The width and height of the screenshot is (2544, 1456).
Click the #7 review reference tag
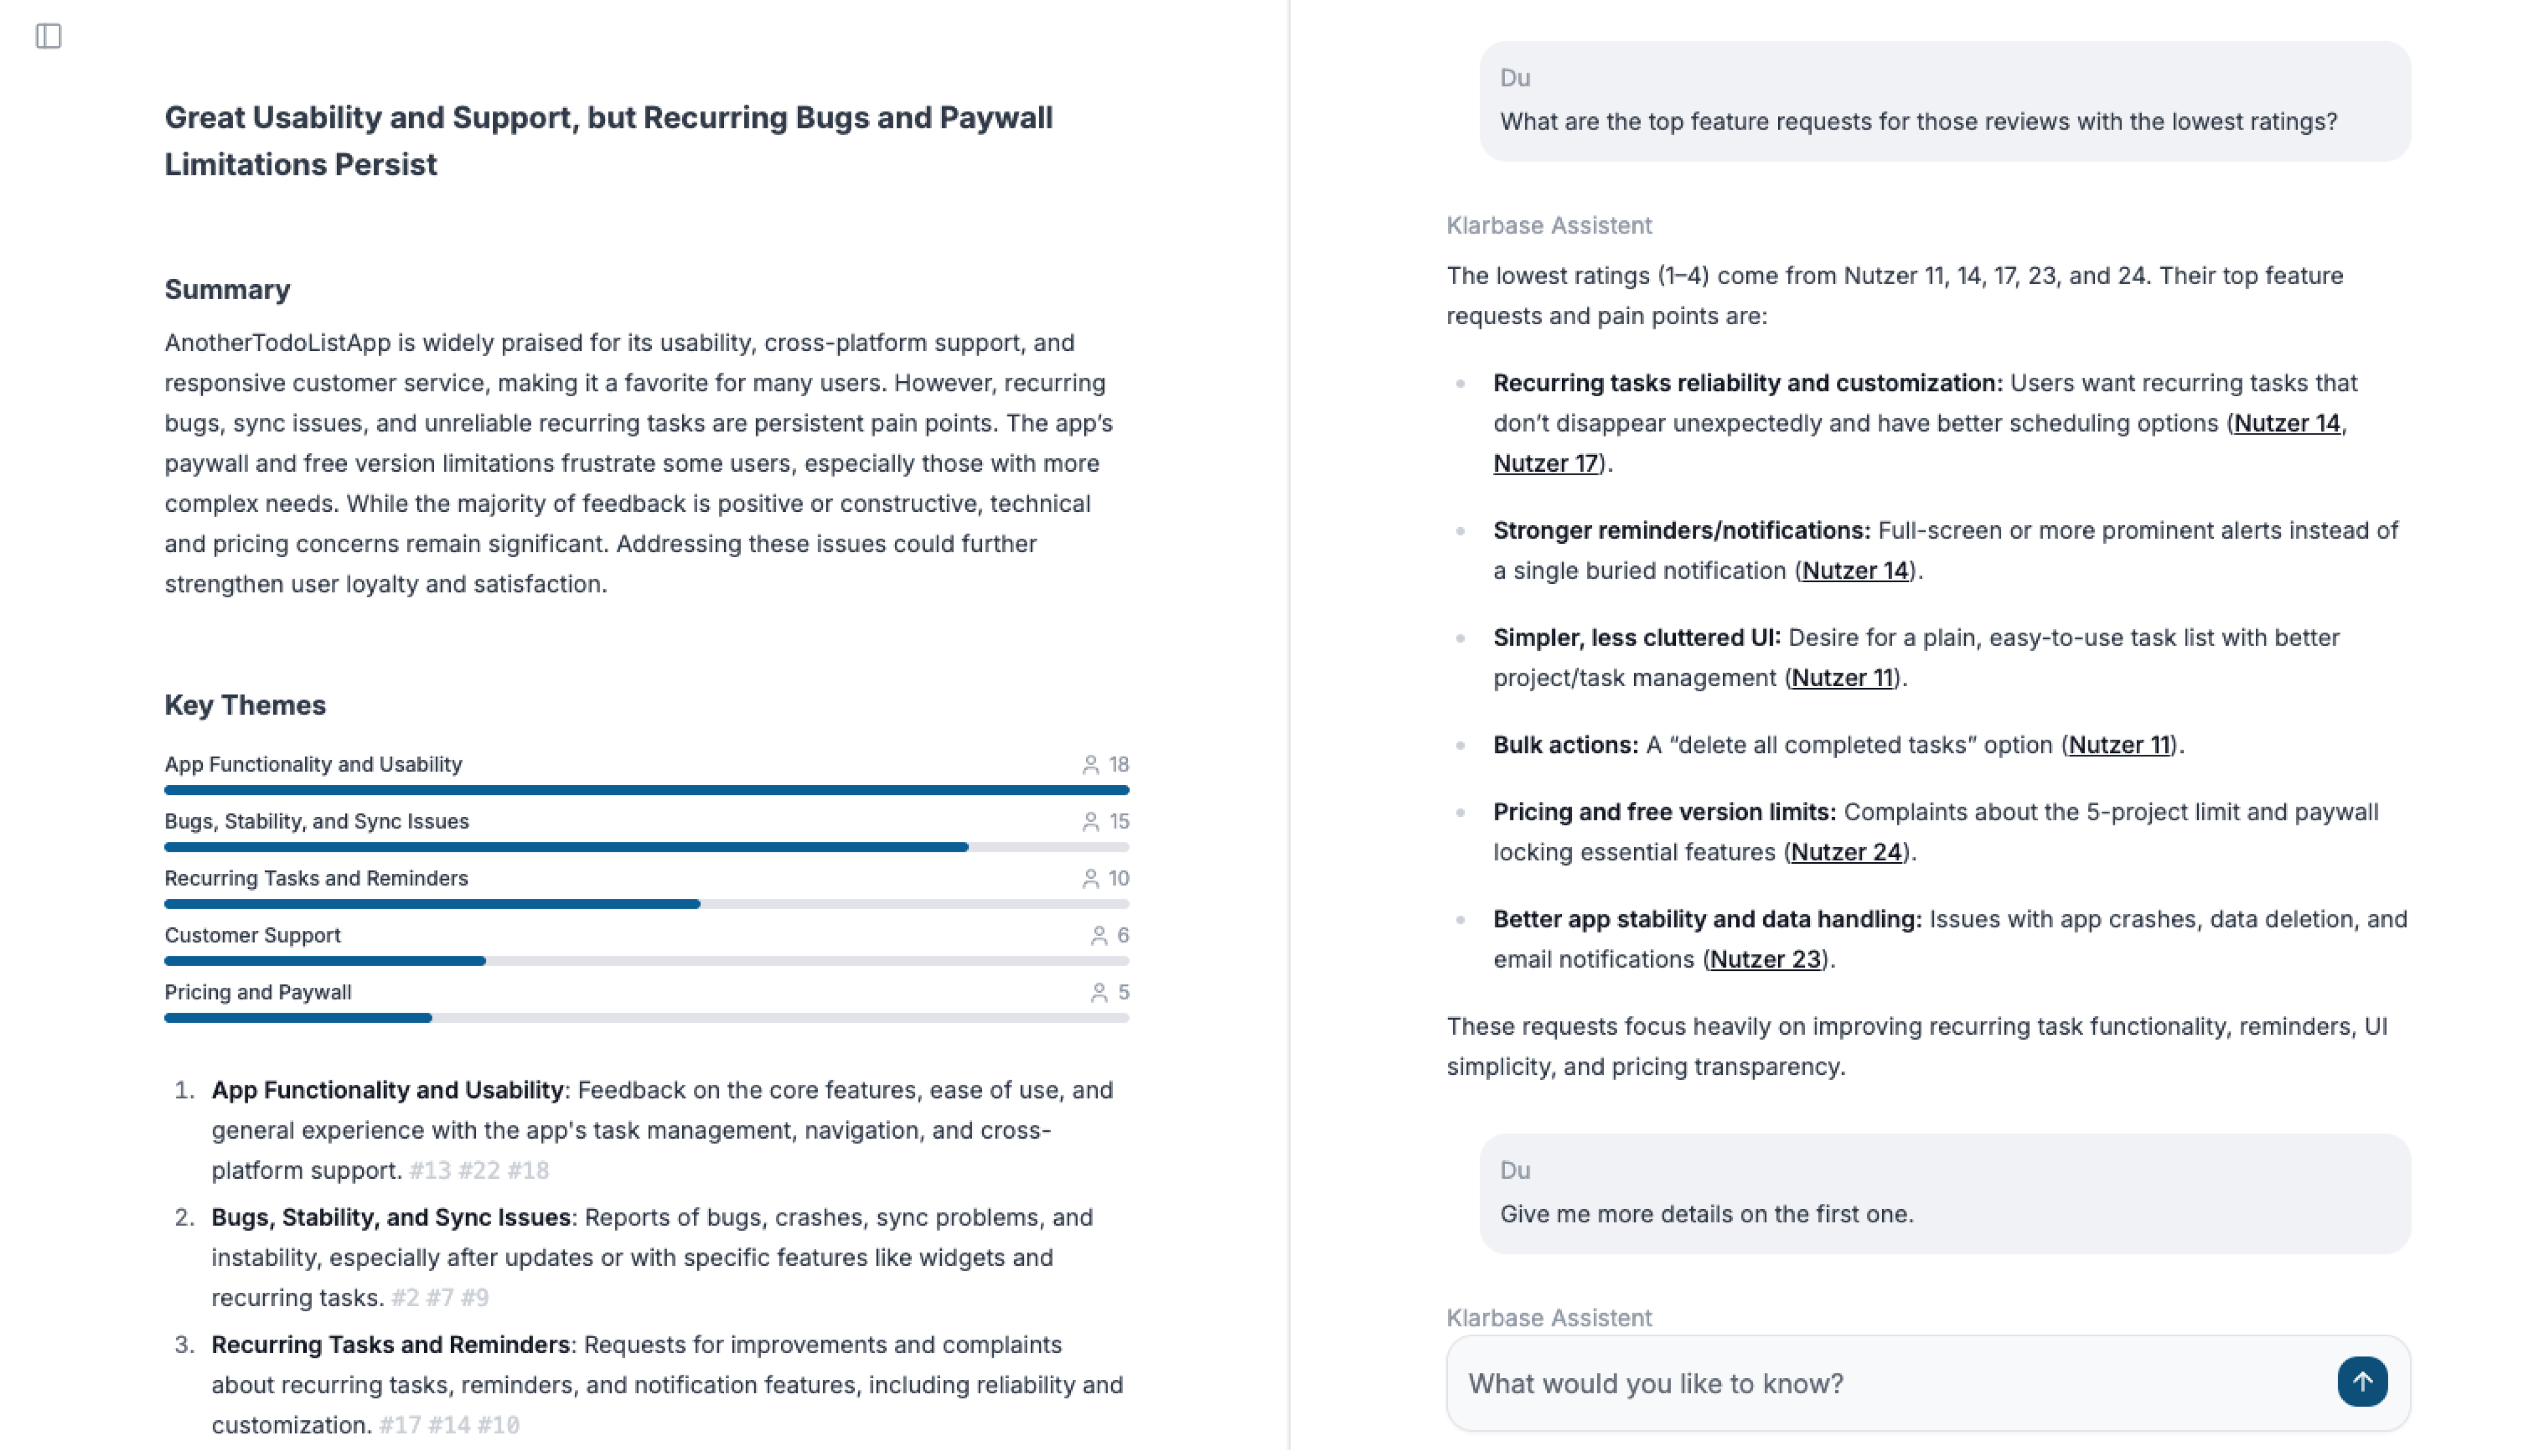(x=440, y=1298)
